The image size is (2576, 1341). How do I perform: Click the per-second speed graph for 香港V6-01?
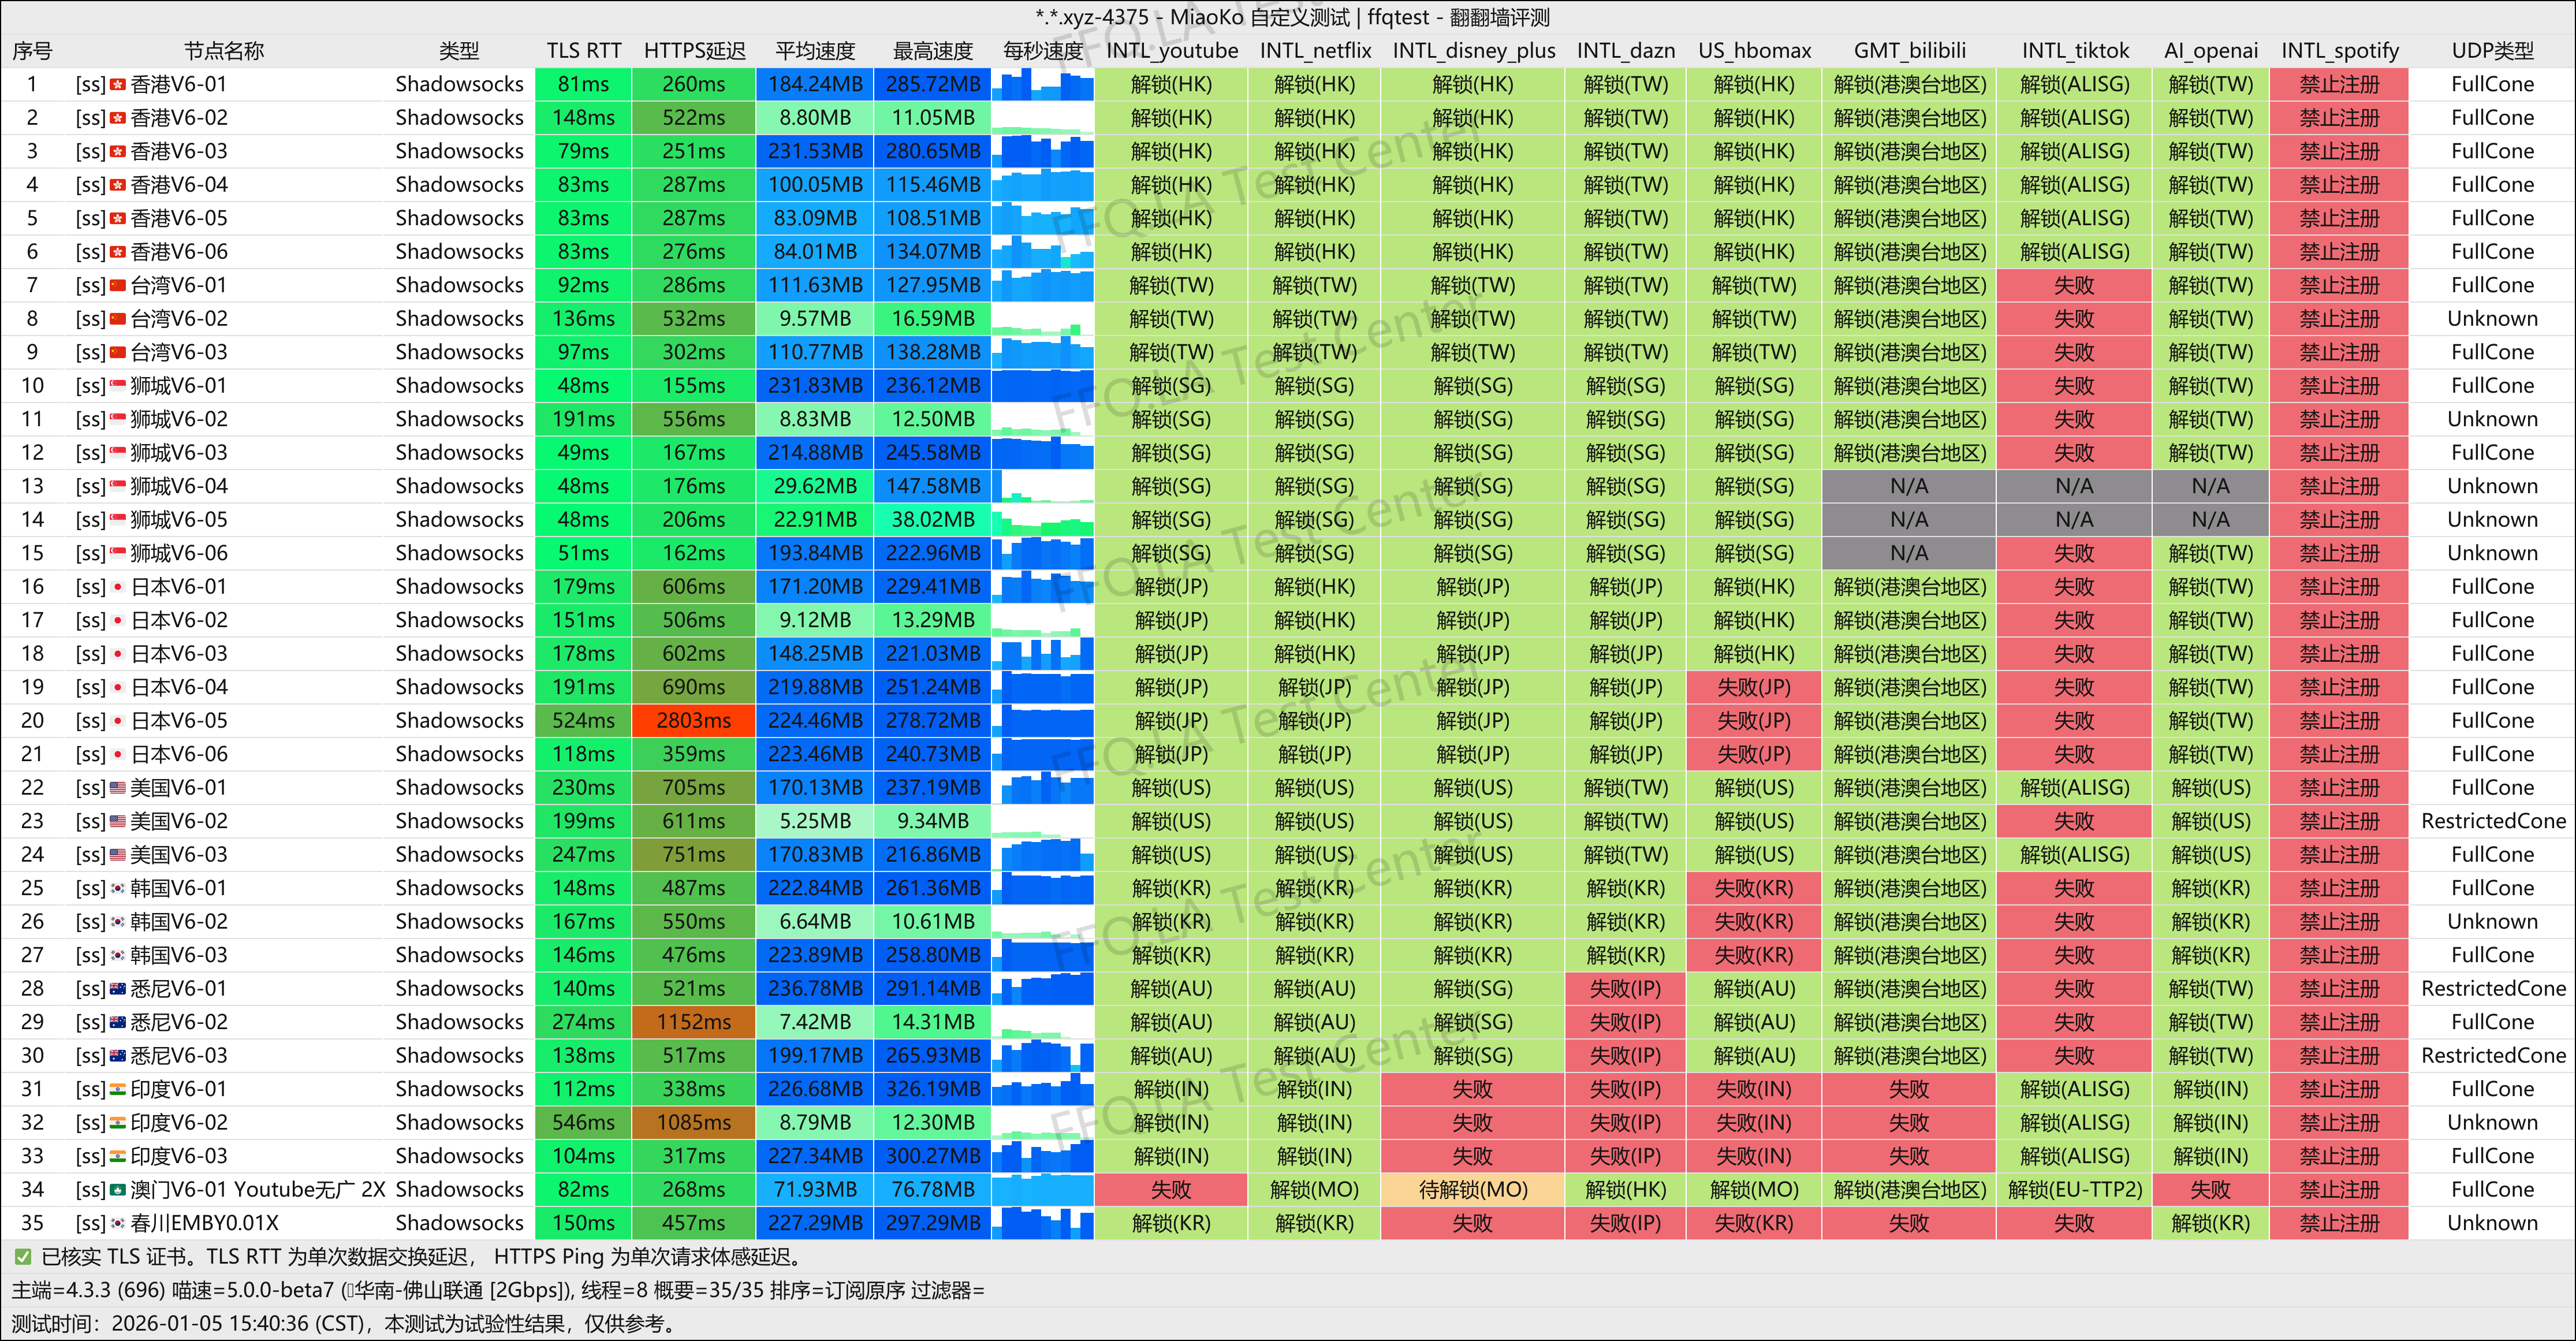(1043, 85)
